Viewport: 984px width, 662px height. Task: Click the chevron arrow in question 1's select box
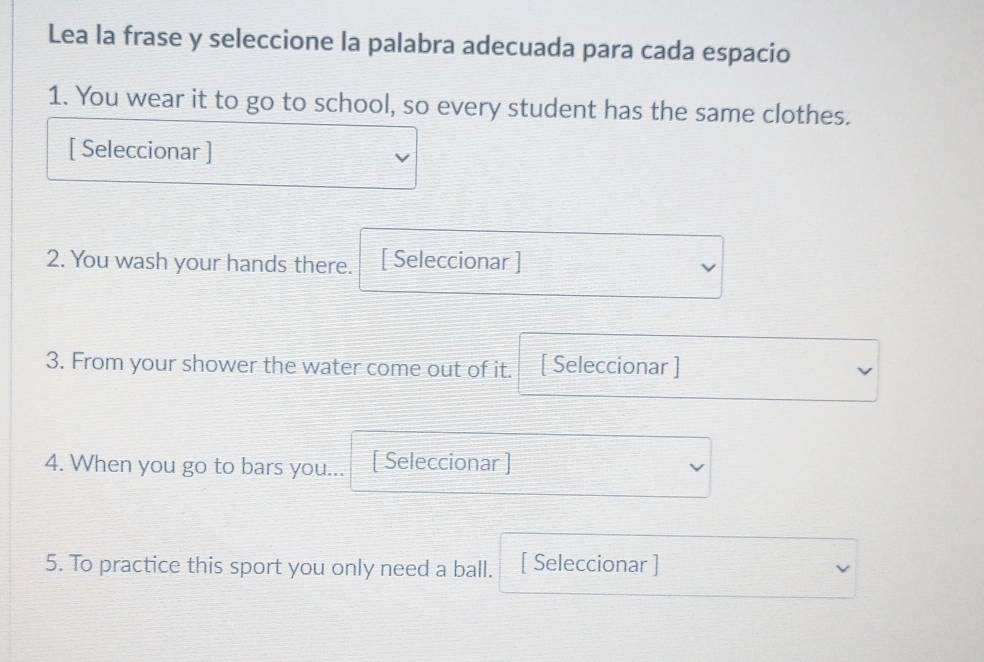click(401, 157)
